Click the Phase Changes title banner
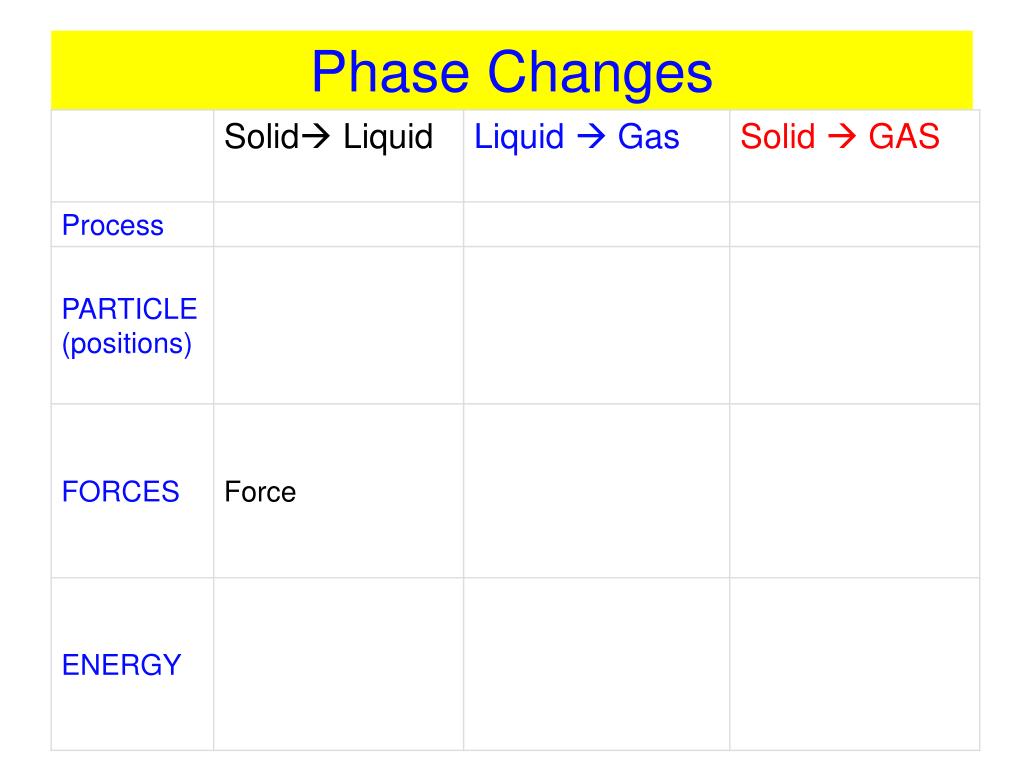The width and height of the screenshot is (1024, 768). (511, 71)
